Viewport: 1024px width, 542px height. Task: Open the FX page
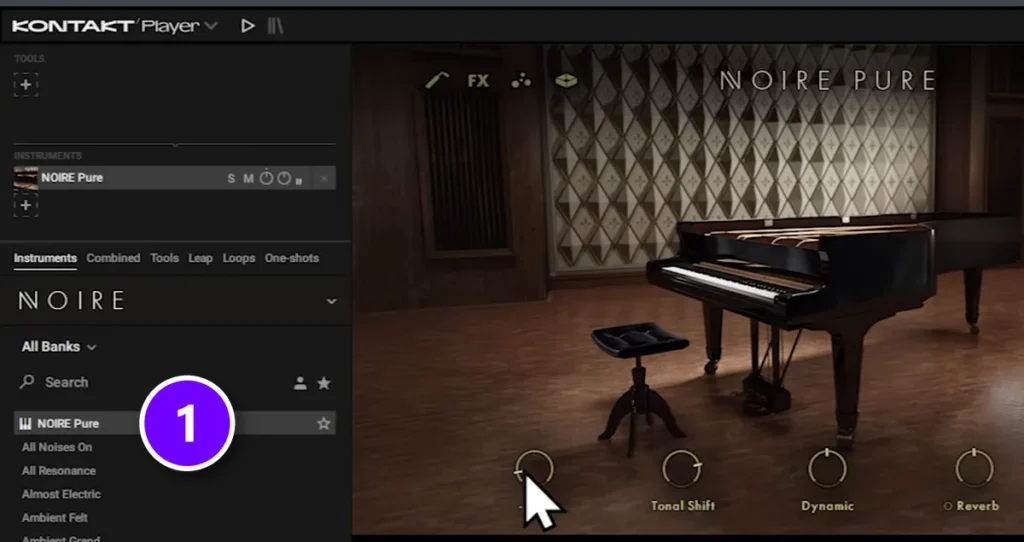point(478,81)
